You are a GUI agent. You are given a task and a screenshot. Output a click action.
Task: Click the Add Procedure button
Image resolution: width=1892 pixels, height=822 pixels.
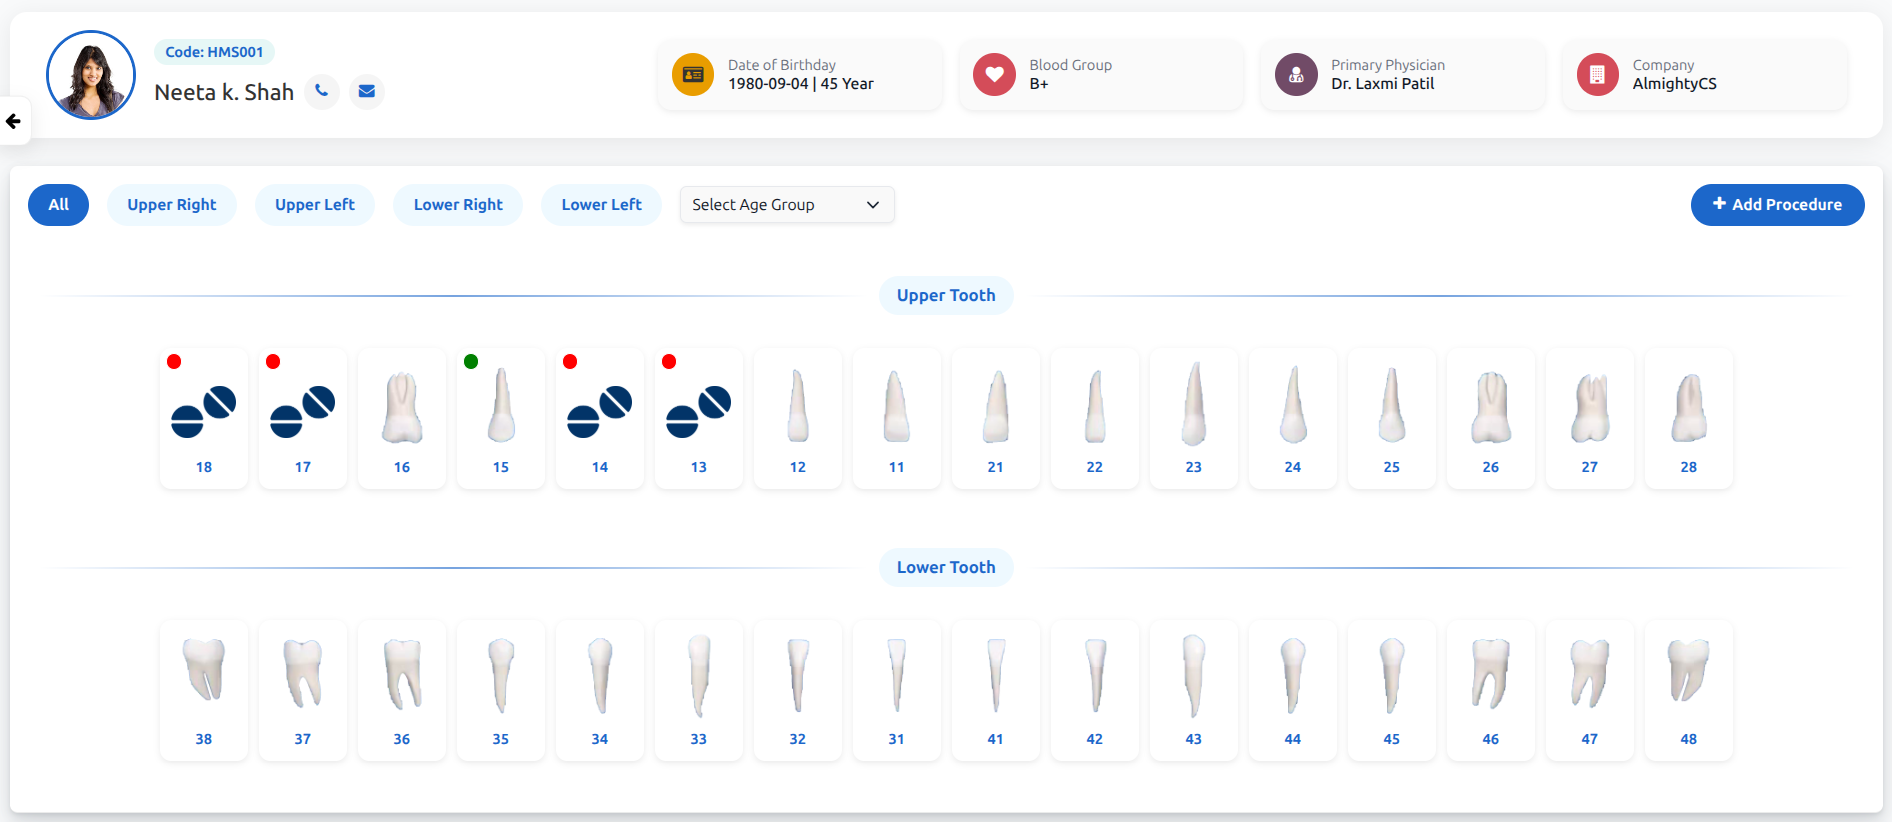click(1777, 205)
